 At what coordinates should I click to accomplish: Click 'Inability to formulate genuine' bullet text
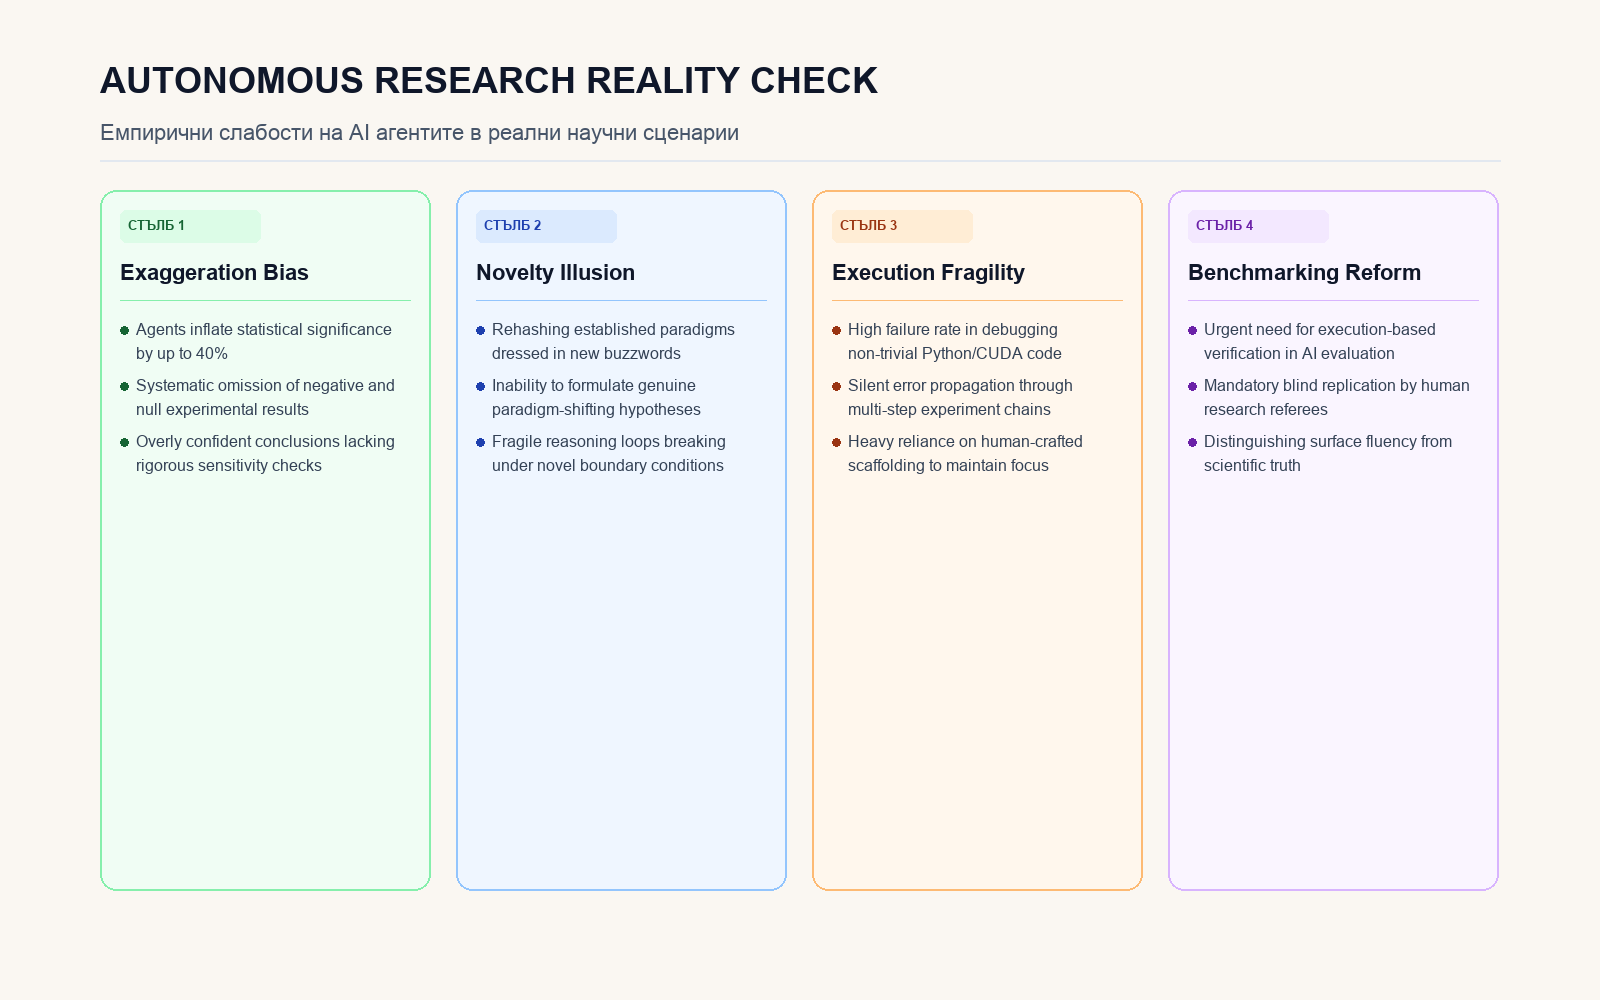click(594, 386)
